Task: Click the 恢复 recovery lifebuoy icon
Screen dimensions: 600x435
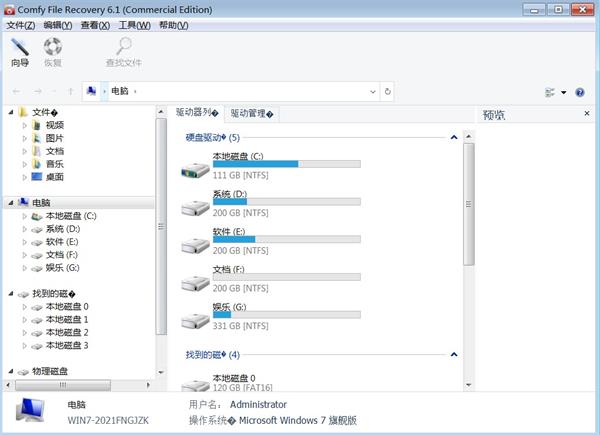Action: pyautogui.click(x=52, y=46)
